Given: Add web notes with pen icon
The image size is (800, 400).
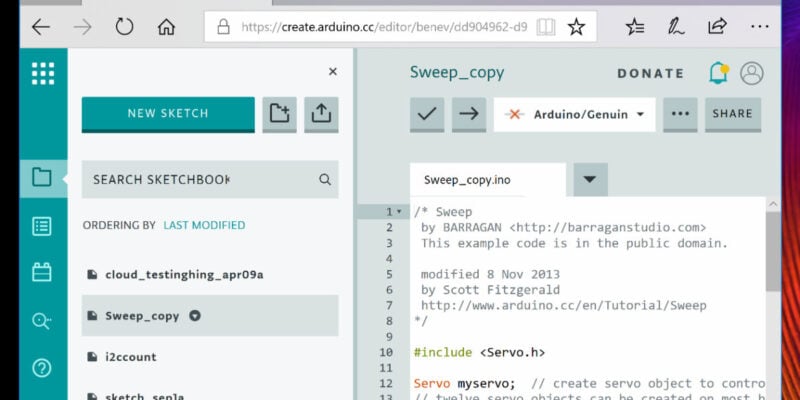Looking at the screenshot, I should 677,27.
